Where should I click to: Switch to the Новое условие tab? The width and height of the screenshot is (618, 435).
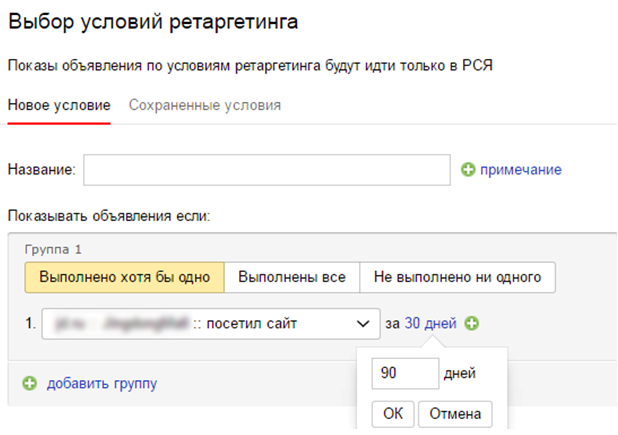[58, 105]
